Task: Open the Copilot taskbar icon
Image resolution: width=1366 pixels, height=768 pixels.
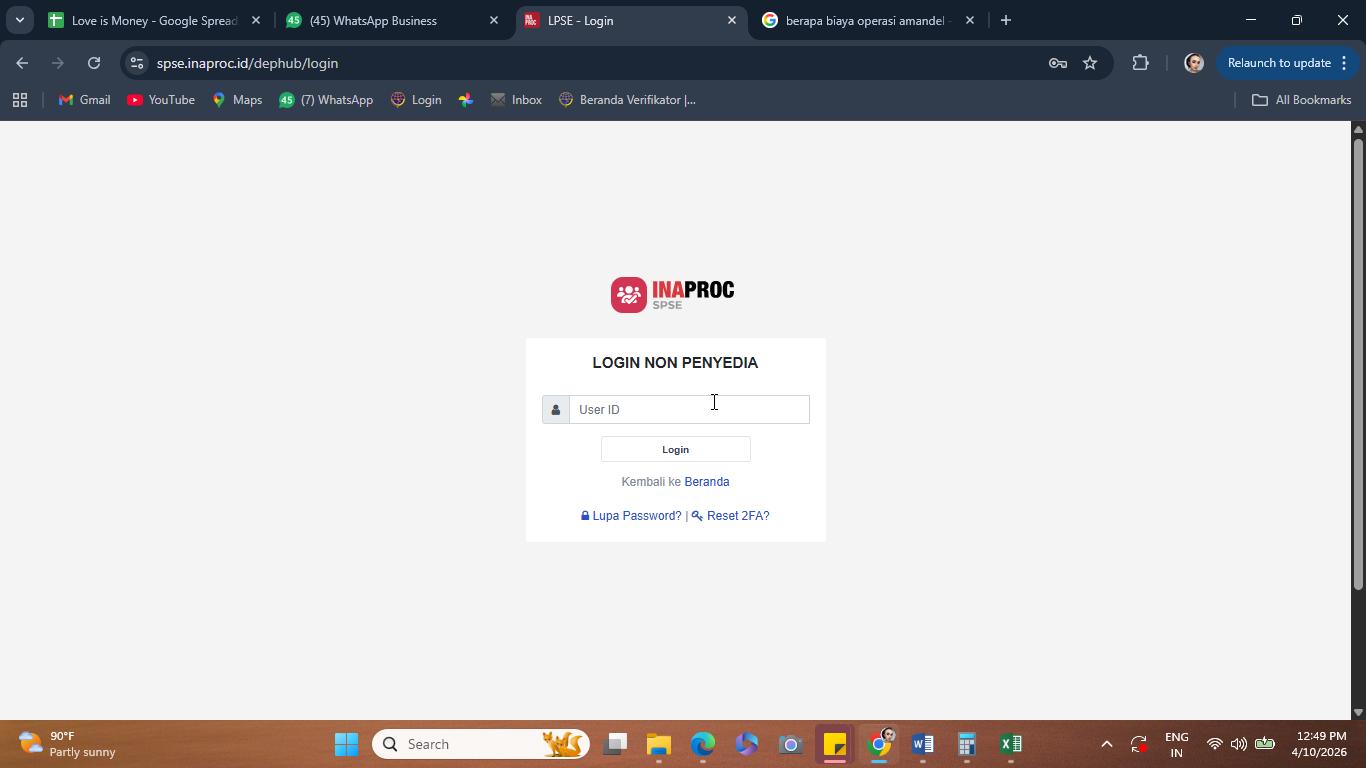Action: (747, 744)
